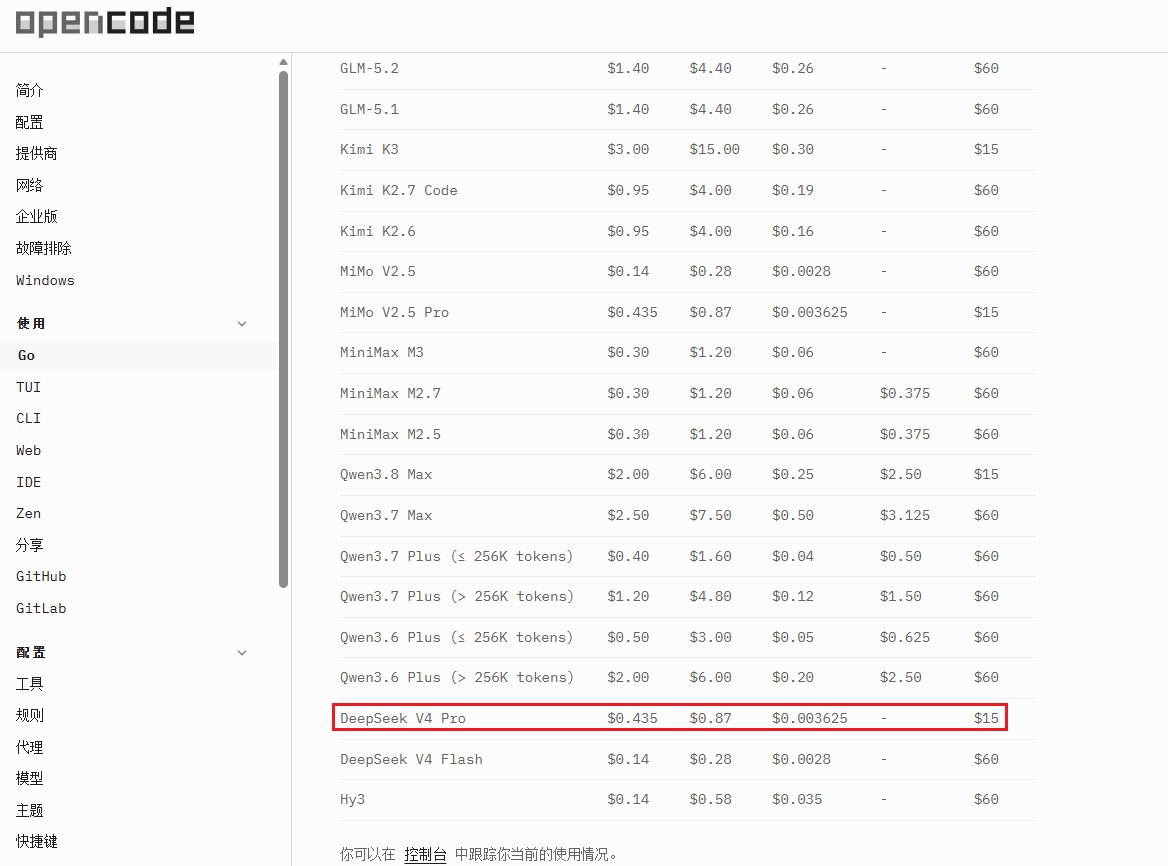Click the sidebar scrollbar thumb

click(x=283, y=329)
